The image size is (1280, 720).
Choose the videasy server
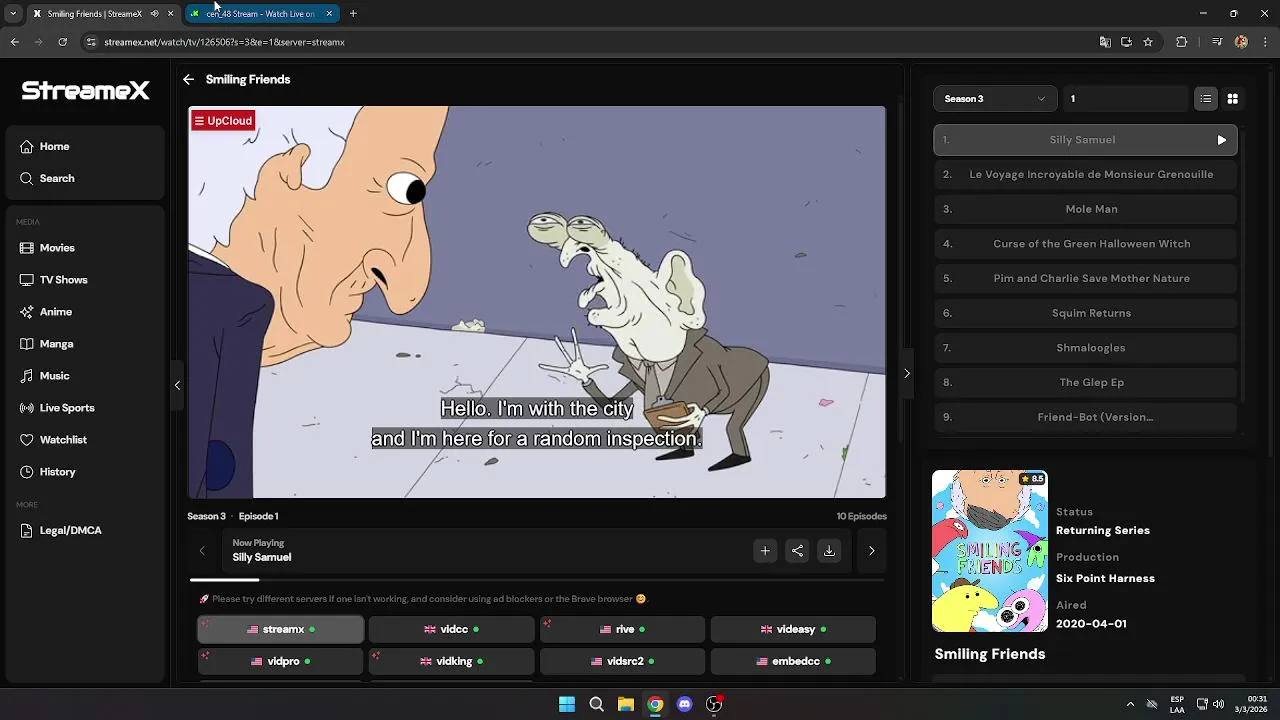(794, 630)
